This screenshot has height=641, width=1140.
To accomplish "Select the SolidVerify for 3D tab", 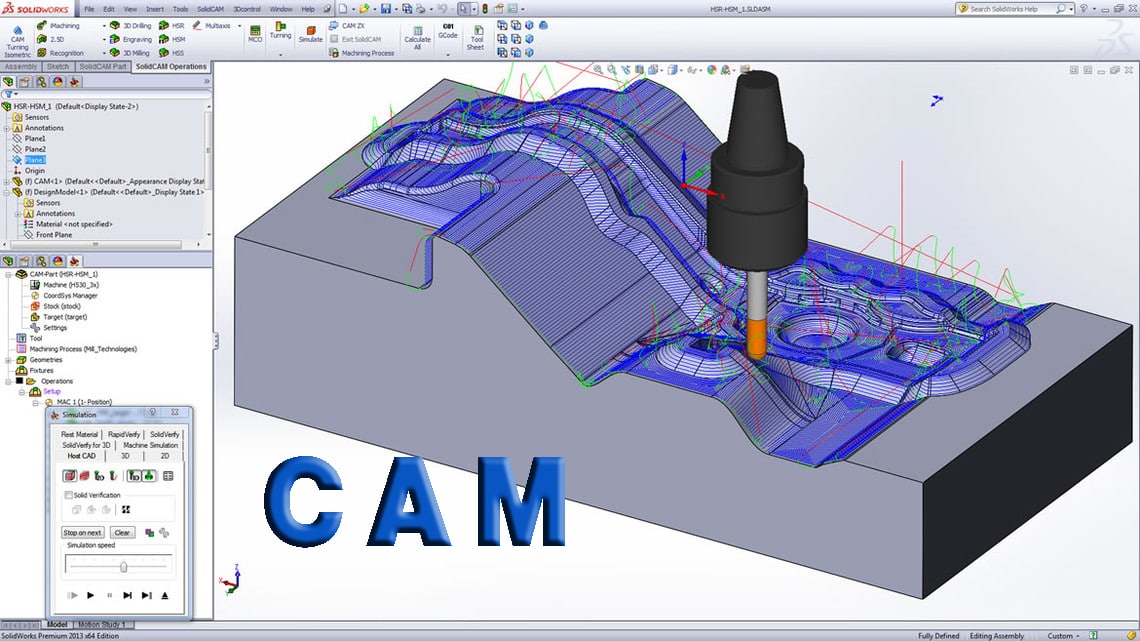I will point(86,445).
